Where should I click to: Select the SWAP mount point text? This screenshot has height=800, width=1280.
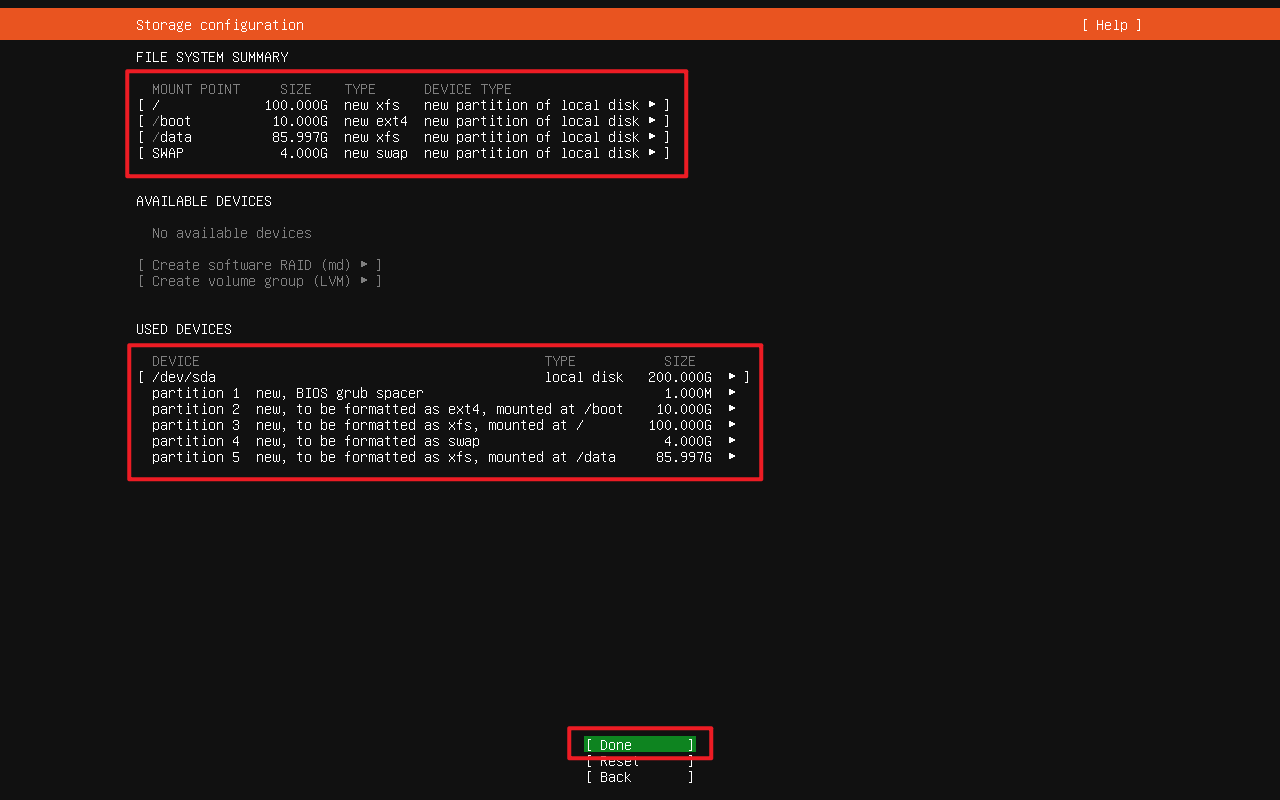(x=168, y=153)
